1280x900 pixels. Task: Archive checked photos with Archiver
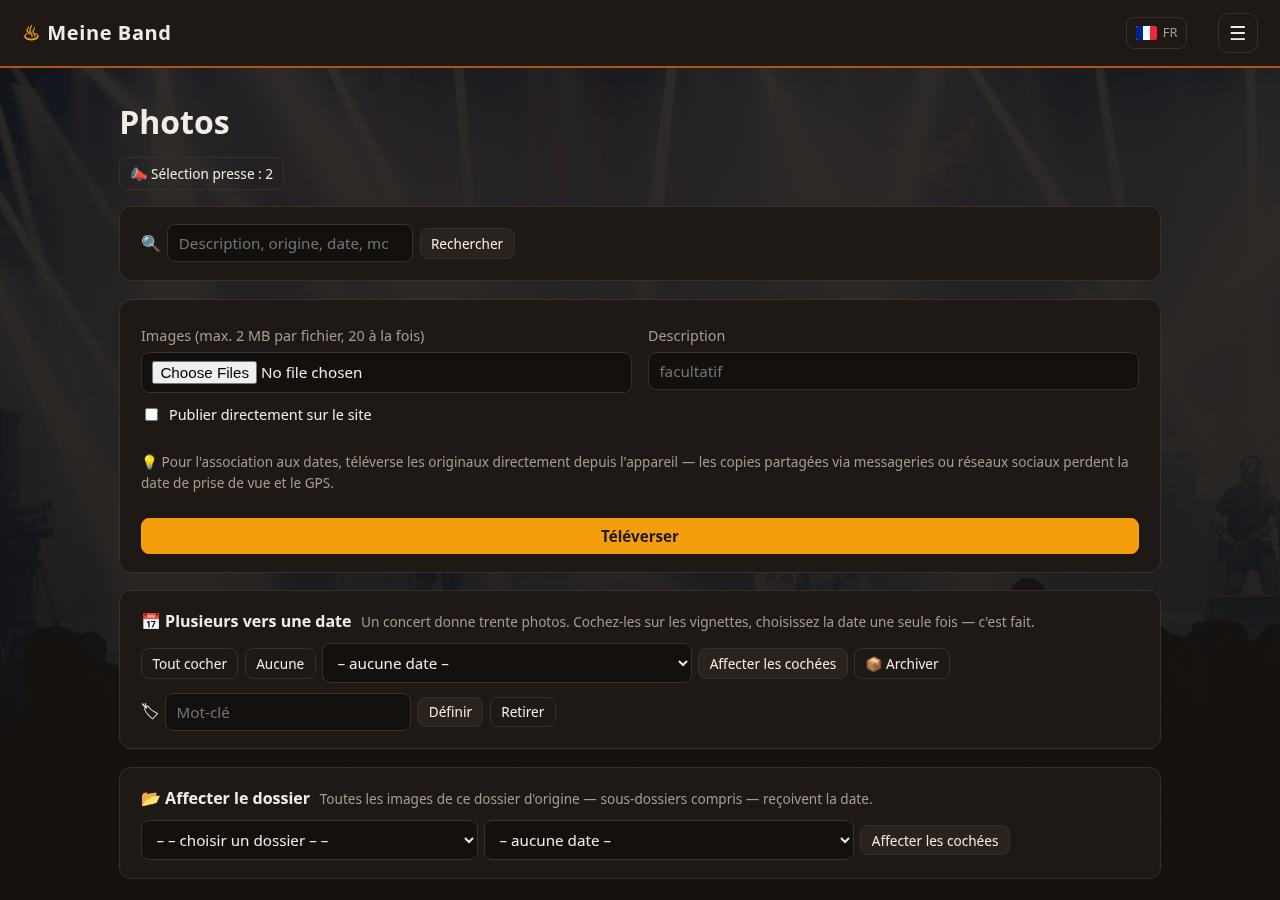902,664
